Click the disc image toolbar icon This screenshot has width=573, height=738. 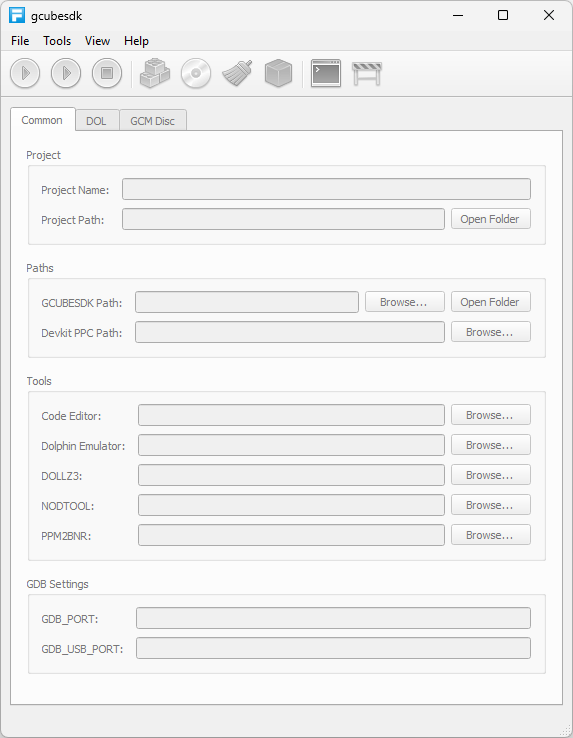click(x=196, y=73)
